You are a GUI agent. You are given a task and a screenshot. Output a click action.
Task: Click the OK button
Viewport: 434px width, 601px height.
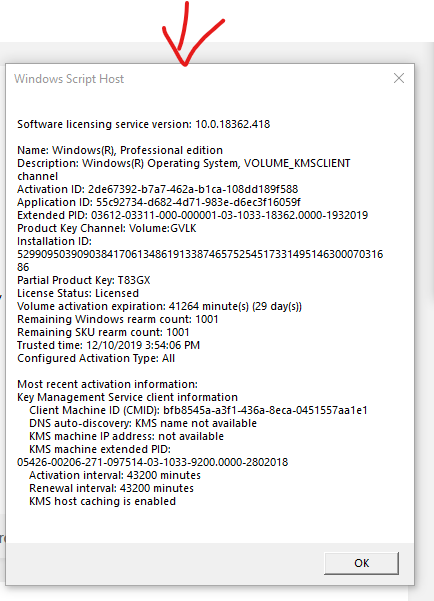point(361,563)
